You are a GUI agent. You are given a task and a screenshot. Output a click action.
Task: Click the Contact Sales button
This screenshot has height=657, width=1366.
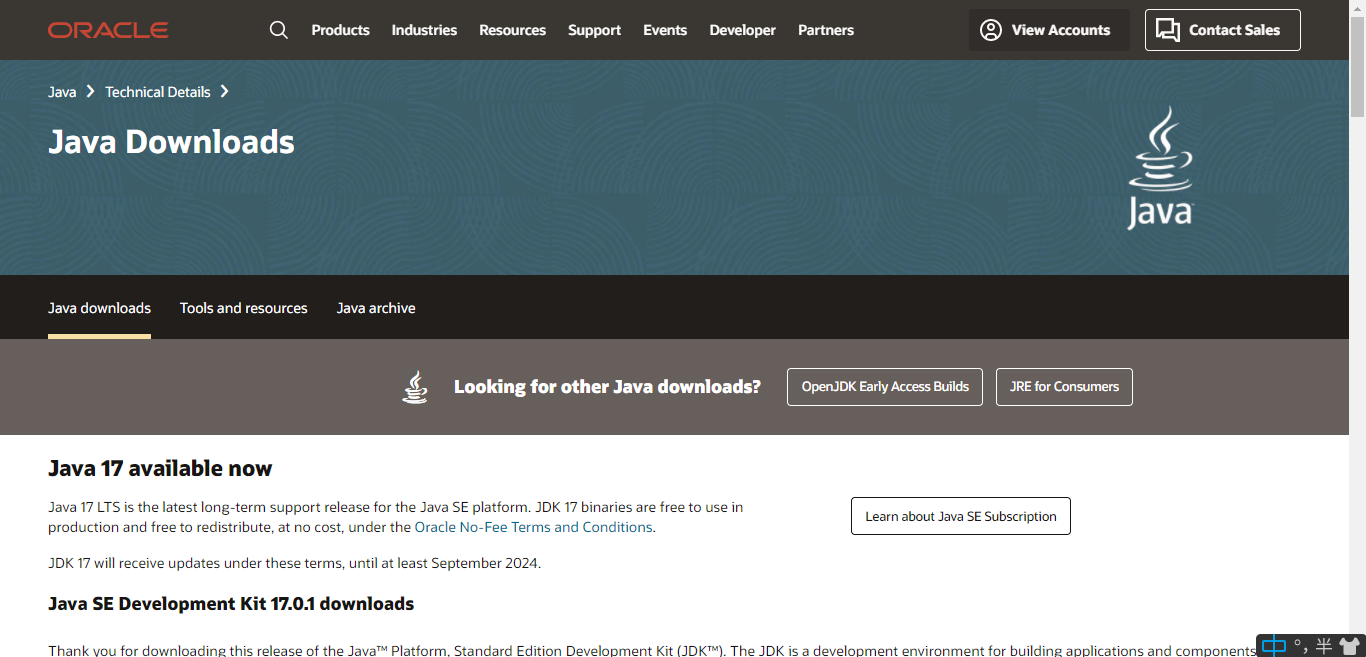[x=1223, y=30]
